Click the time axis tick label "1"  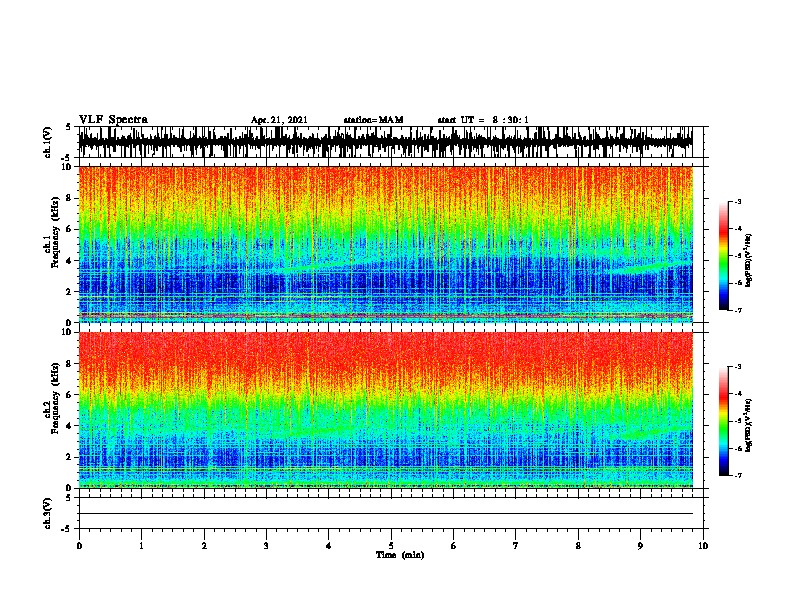(141, 546)
